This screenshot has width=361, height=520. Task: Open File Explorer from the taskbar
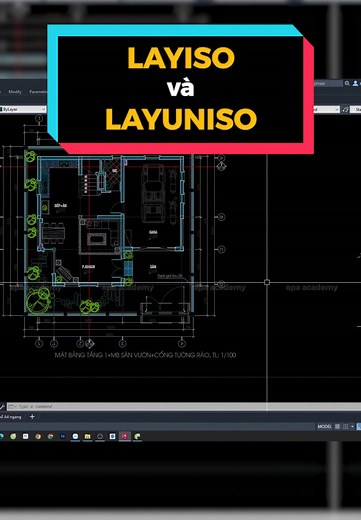click(87, 436)
